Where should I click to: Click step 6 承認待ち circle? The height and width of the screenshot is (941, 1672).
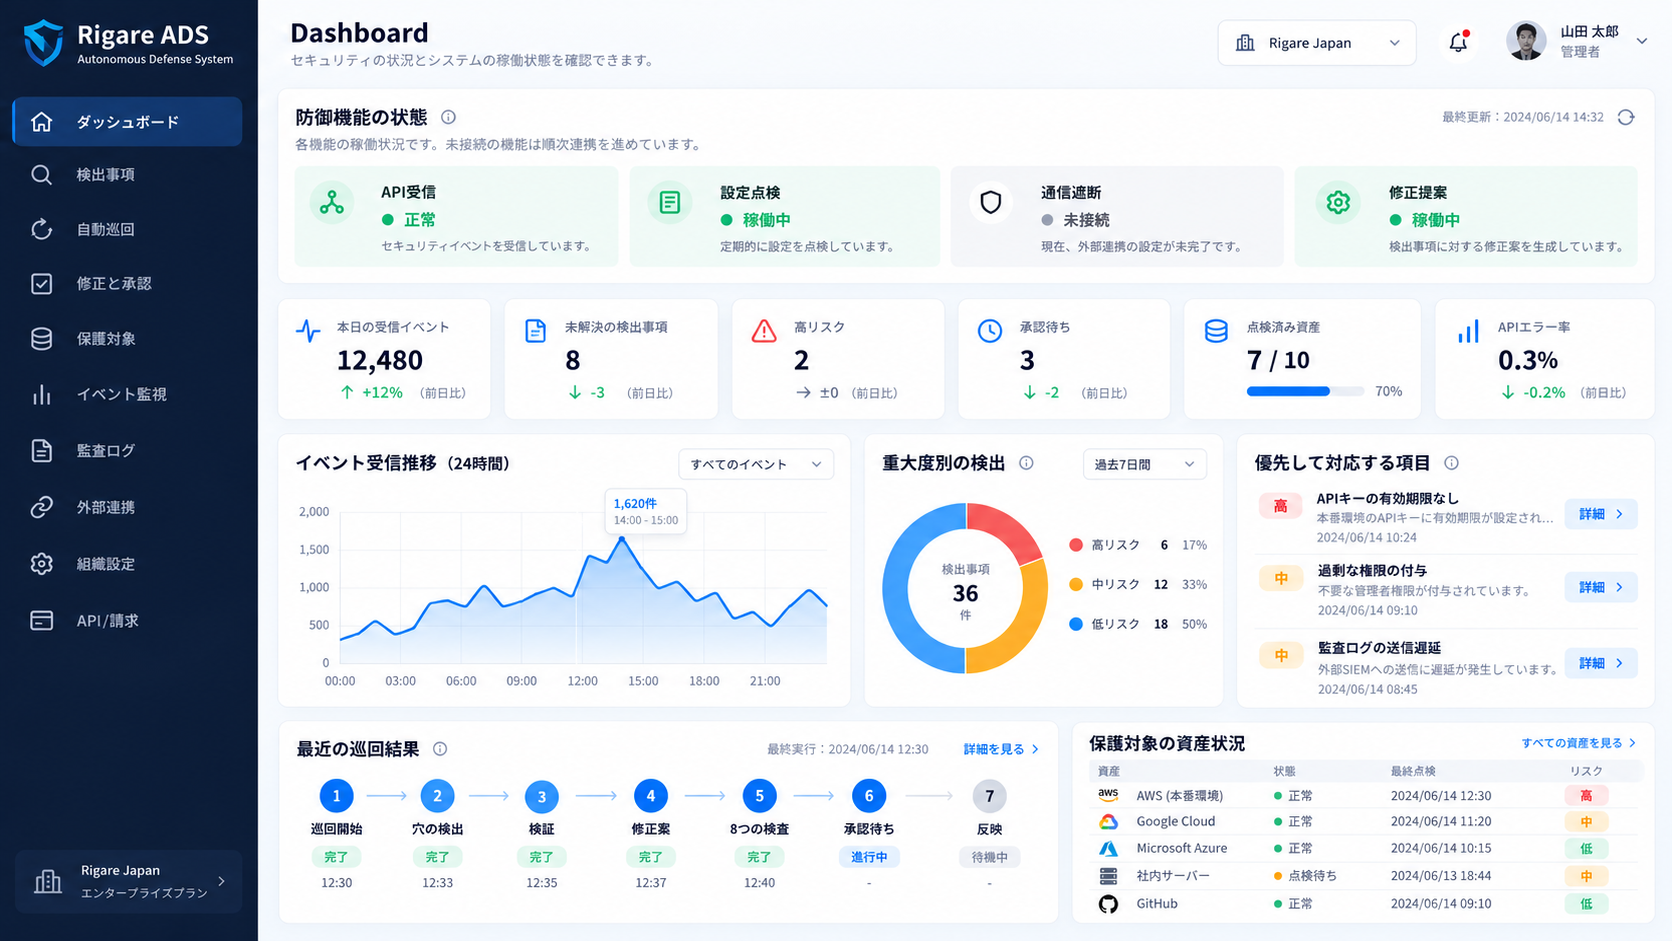pos(868,796)
